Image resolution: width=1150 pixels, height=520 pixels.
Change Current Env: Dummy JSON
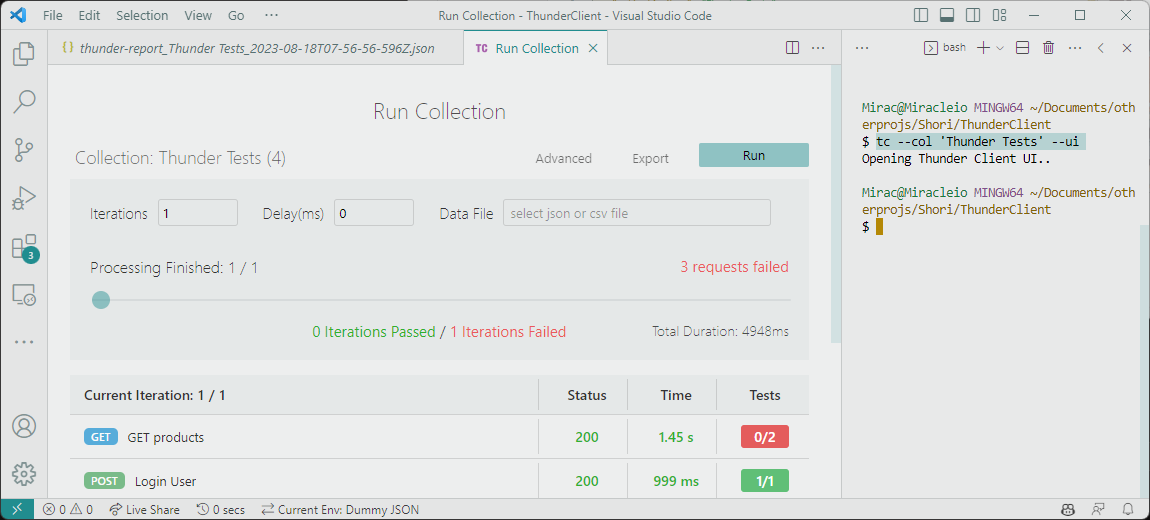pos(340,509)
